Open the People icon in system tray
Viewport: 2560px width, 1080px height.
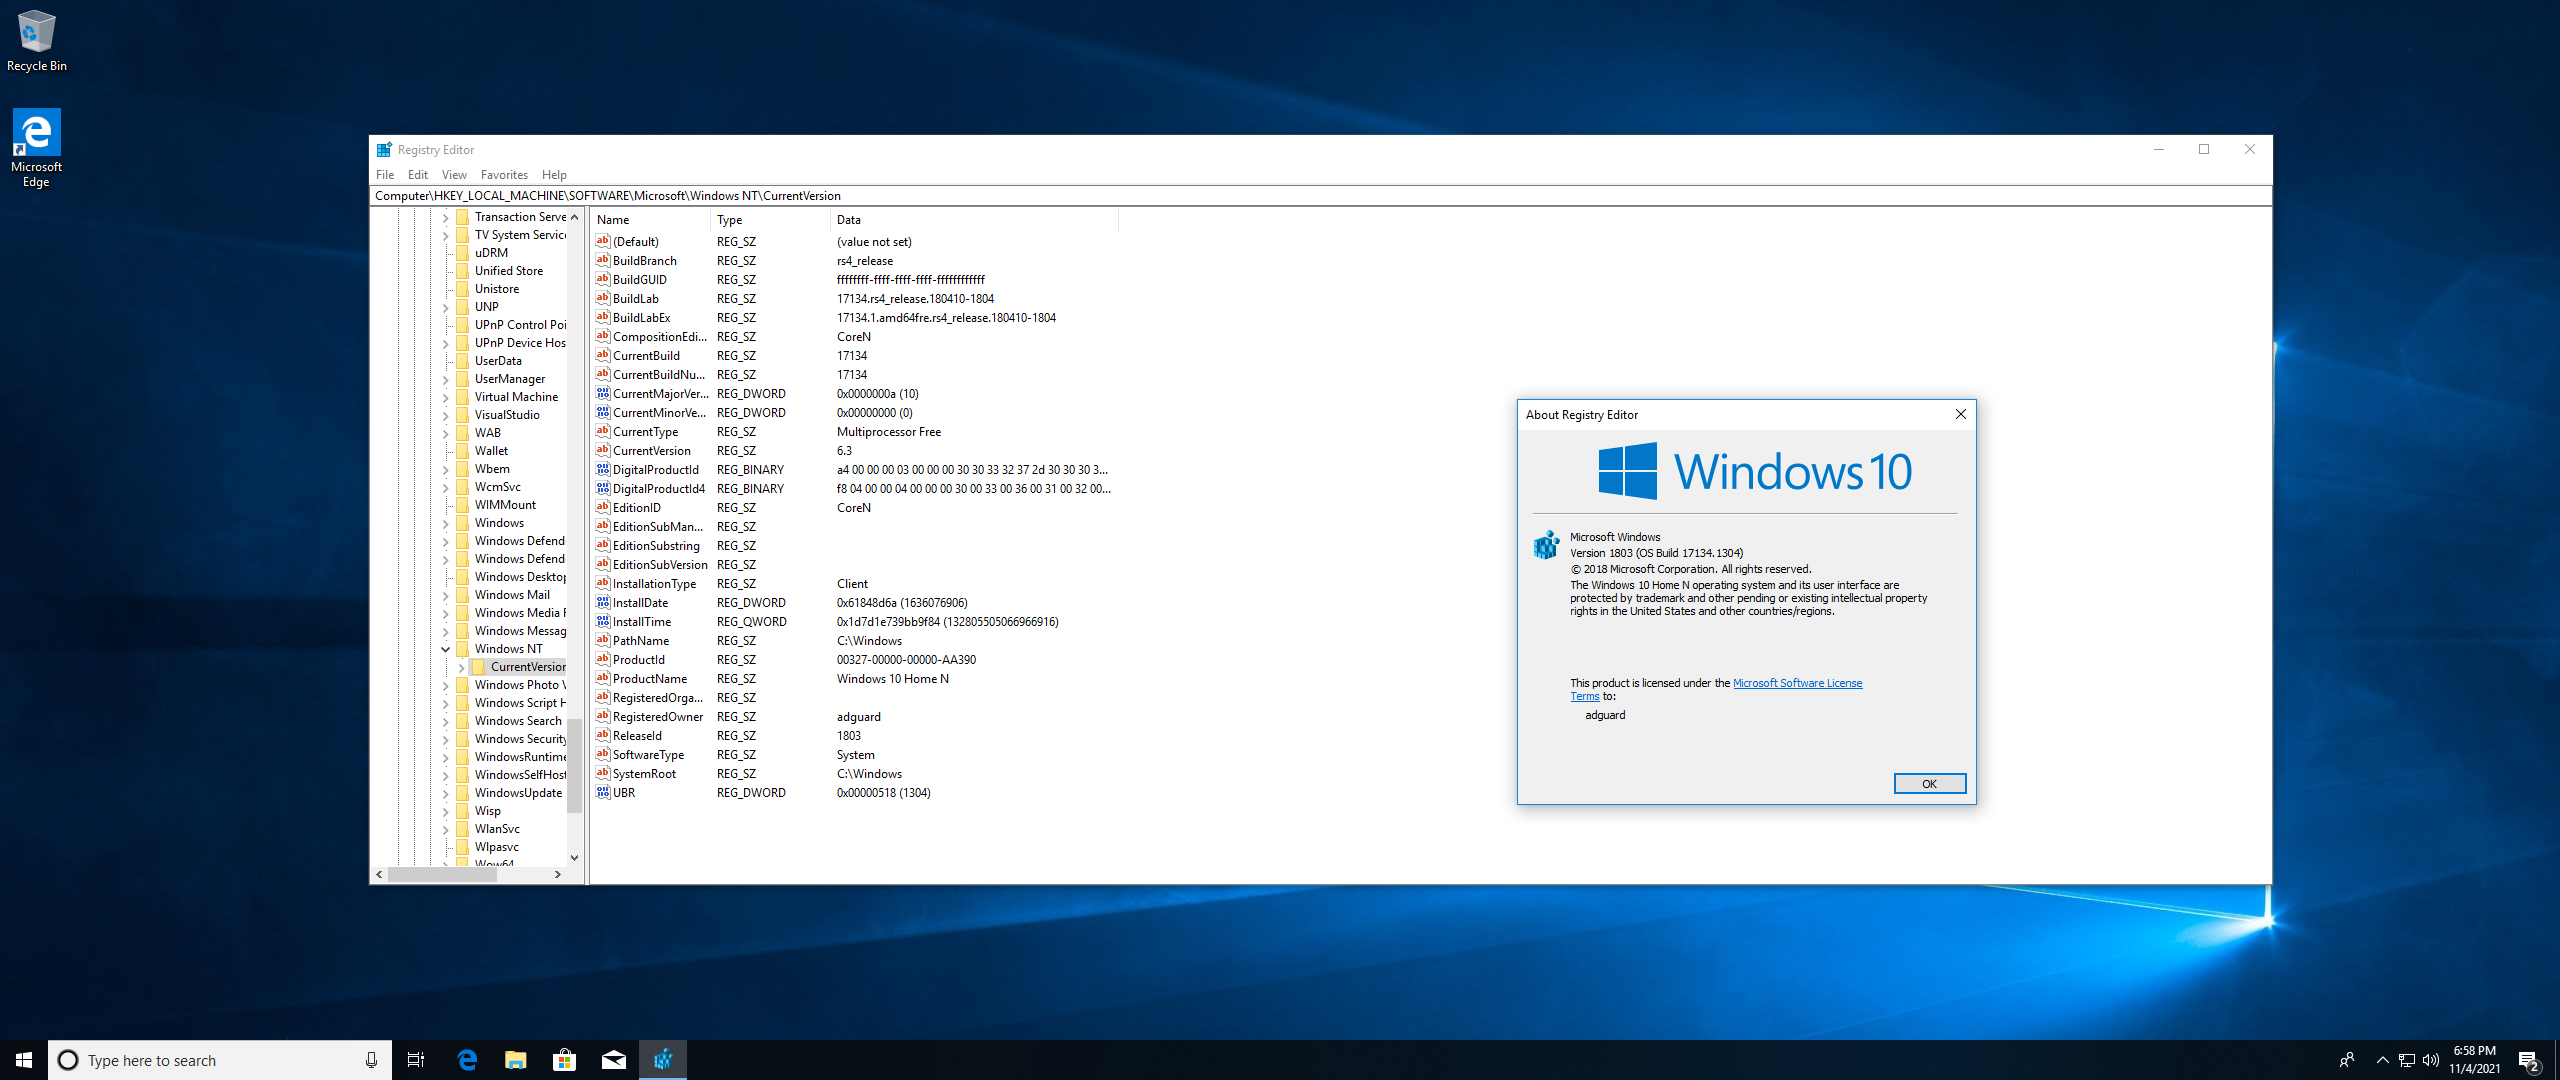click(x=2347, y=1060)
